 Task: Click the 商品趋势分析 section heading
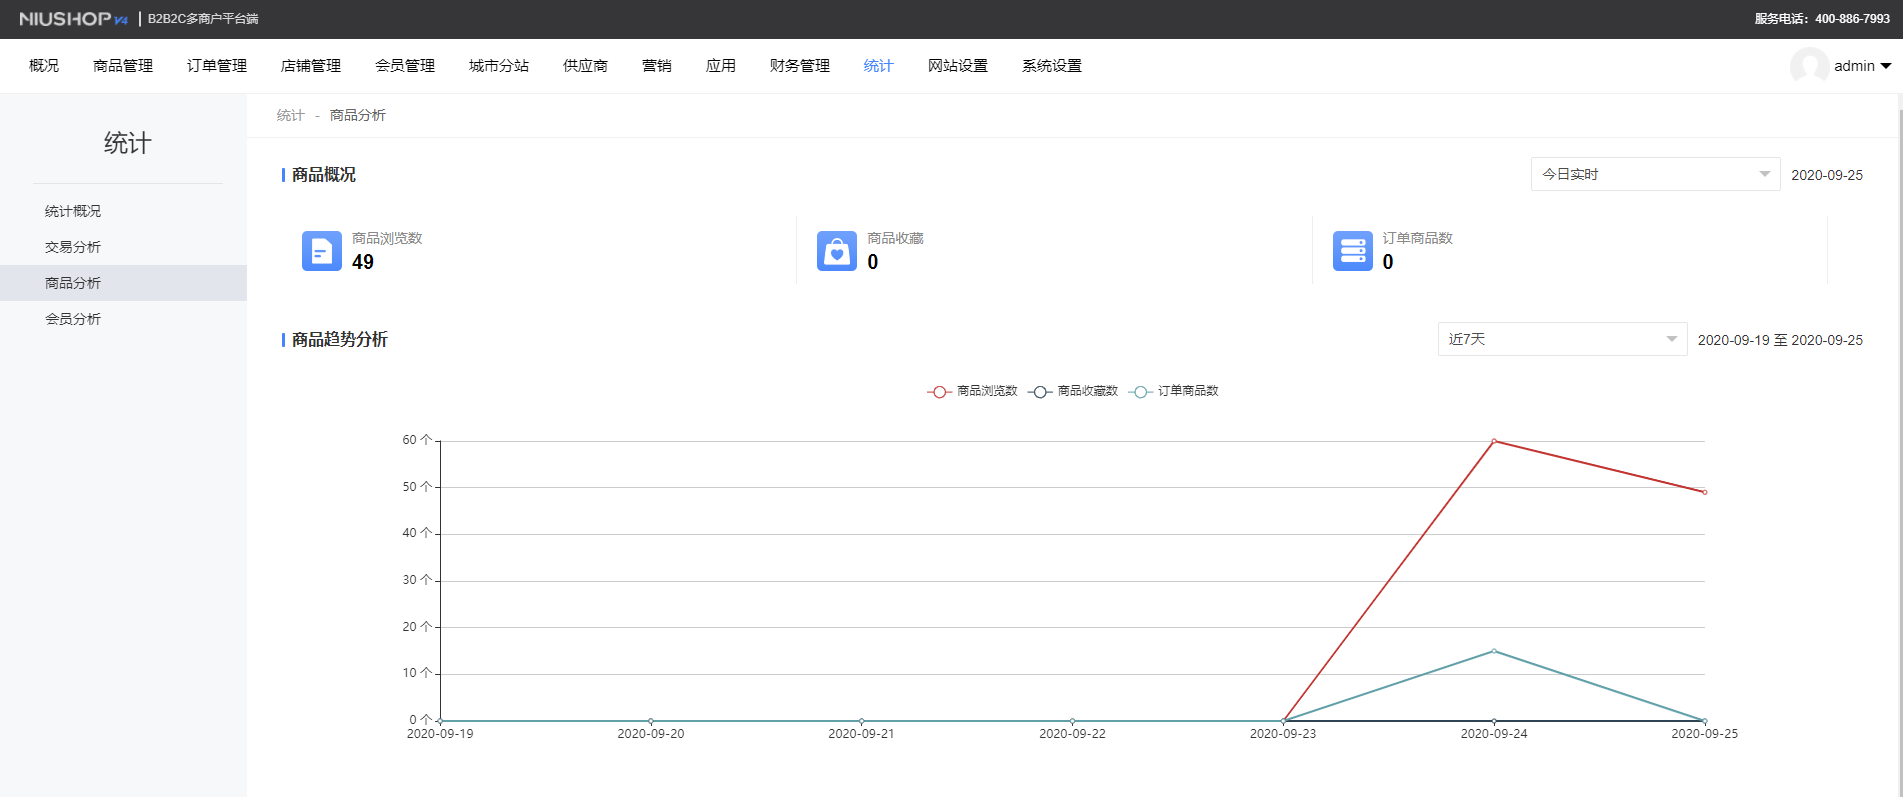(x=340, y=340)
